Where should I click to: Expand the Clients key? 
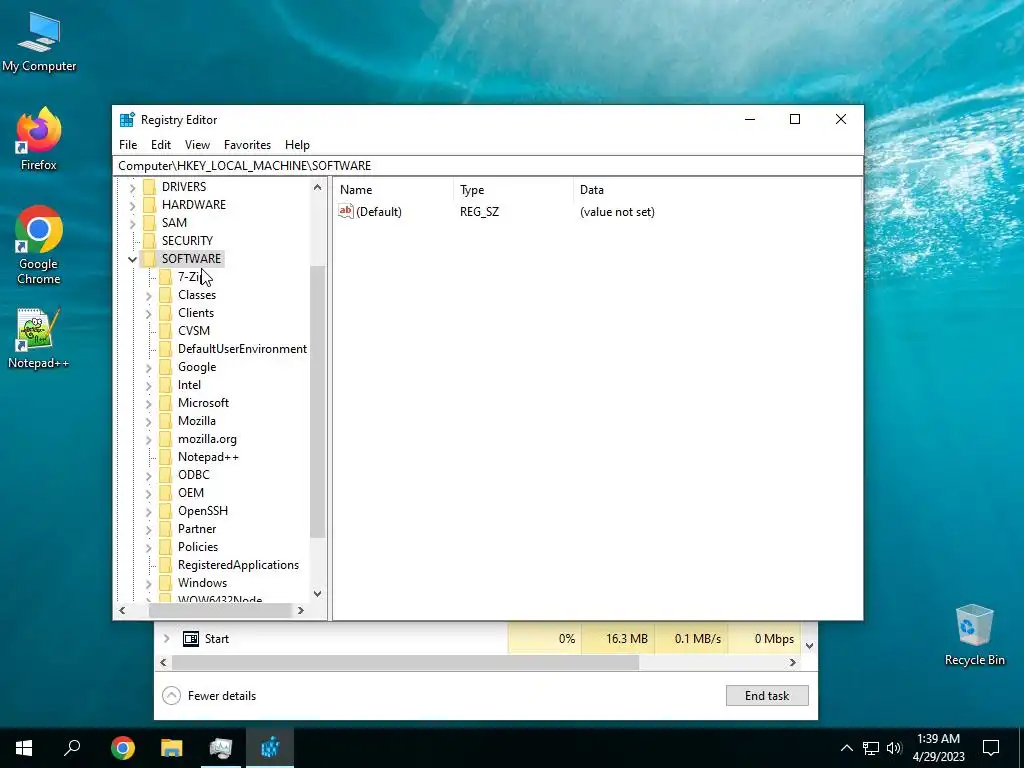click(x=148, y=313)
